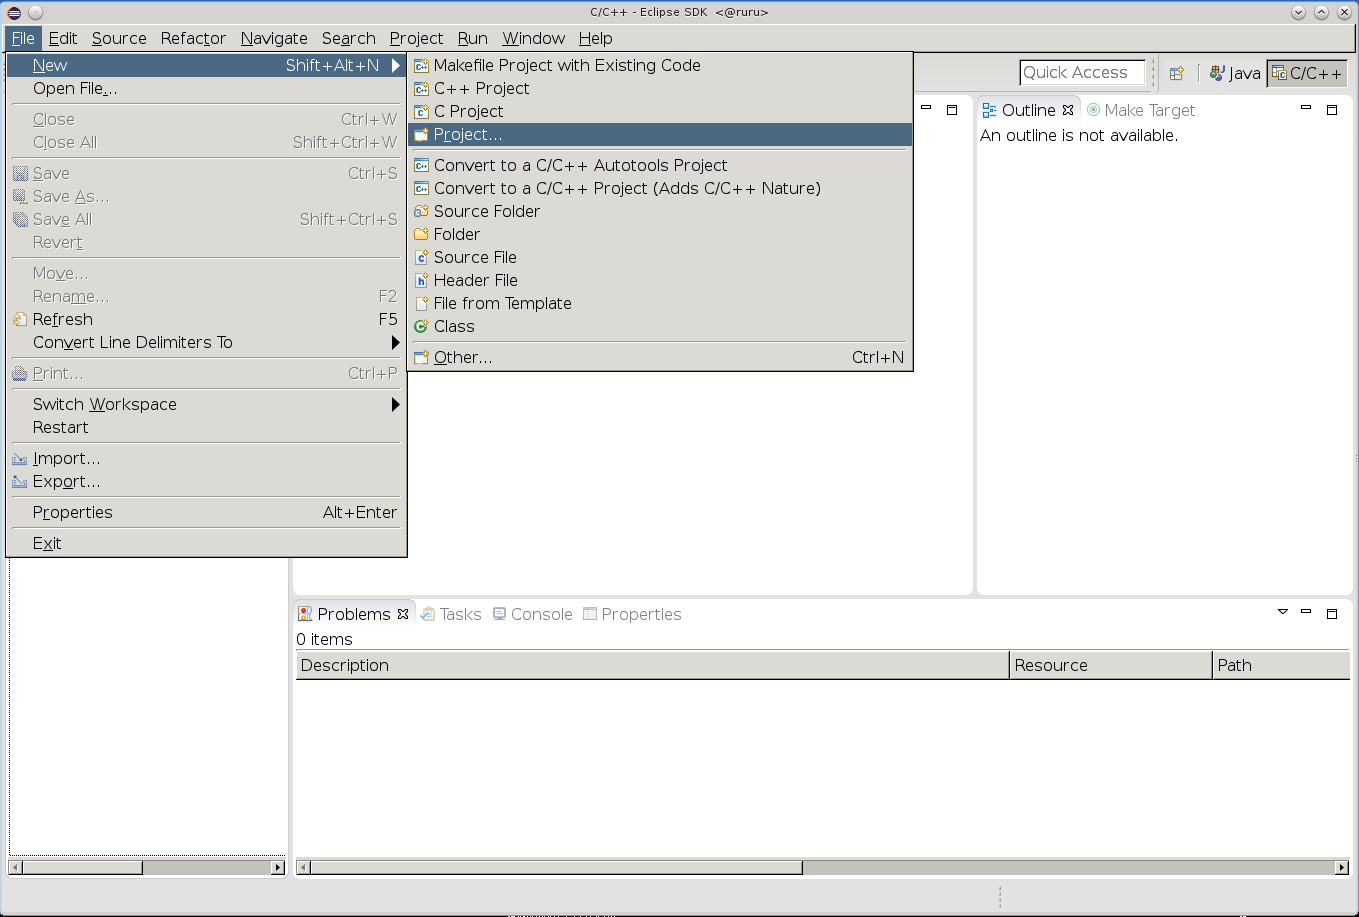Open the Problems view menu triangle

pos(1283,612)
